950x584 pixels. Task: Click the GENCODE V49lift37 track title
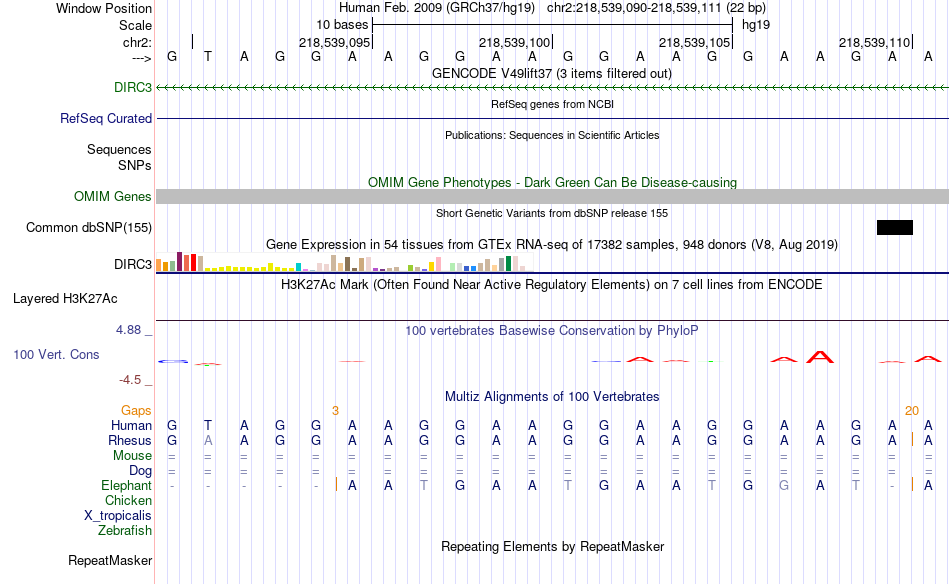tap(552, 73)
